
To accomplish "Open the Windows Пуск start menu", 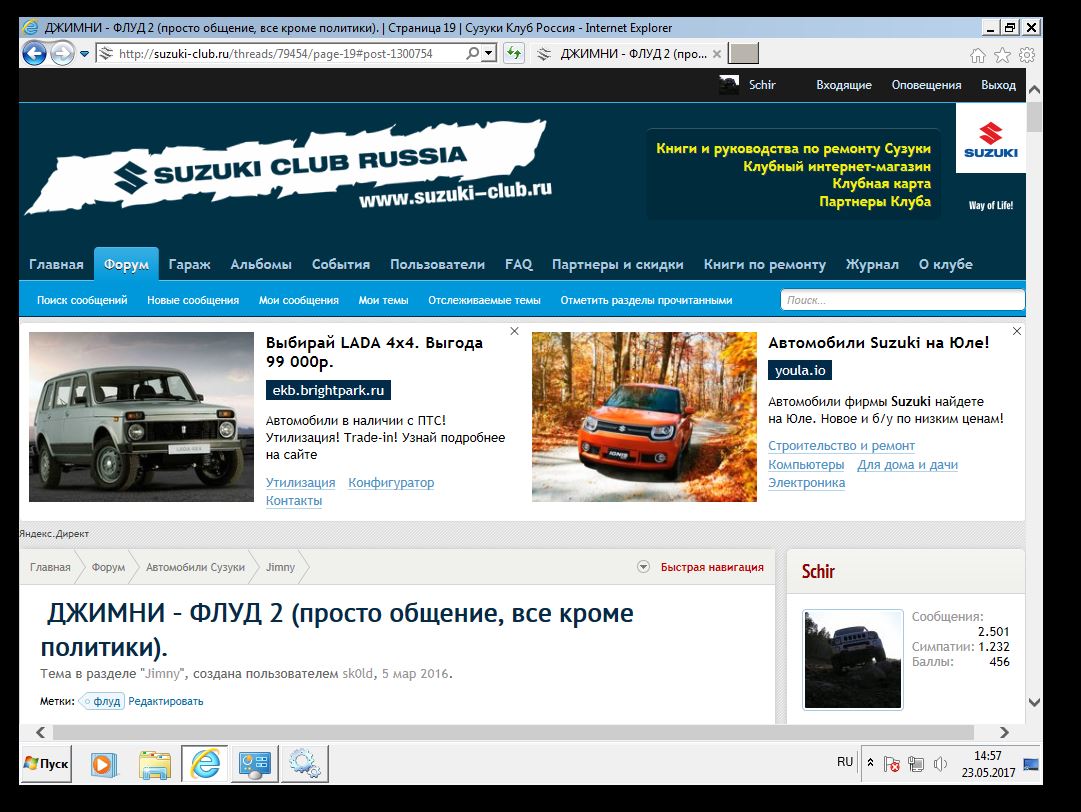I will pyautogui.click(x=46, y=764).
